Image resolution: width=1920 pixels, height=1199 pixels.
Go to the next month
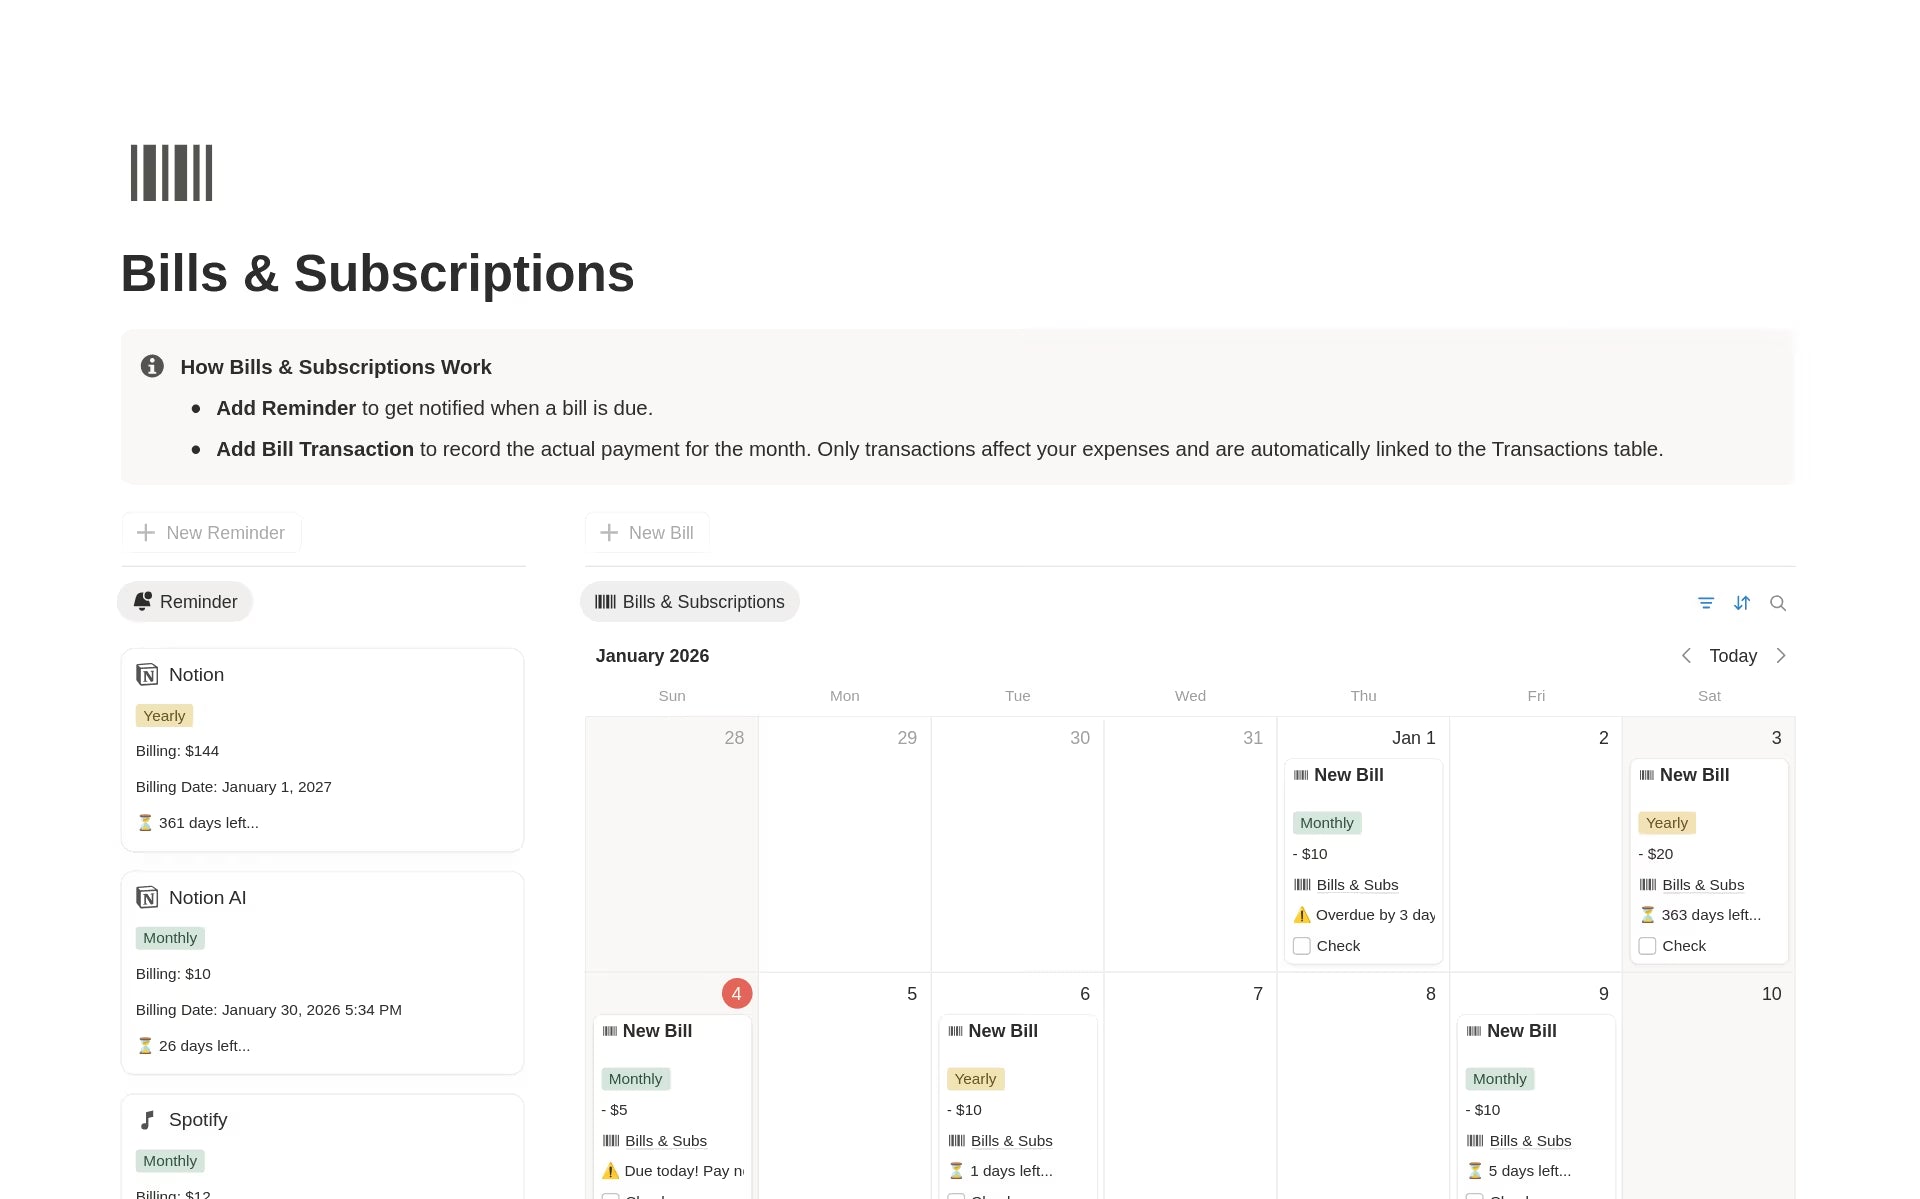(1781, 655)
